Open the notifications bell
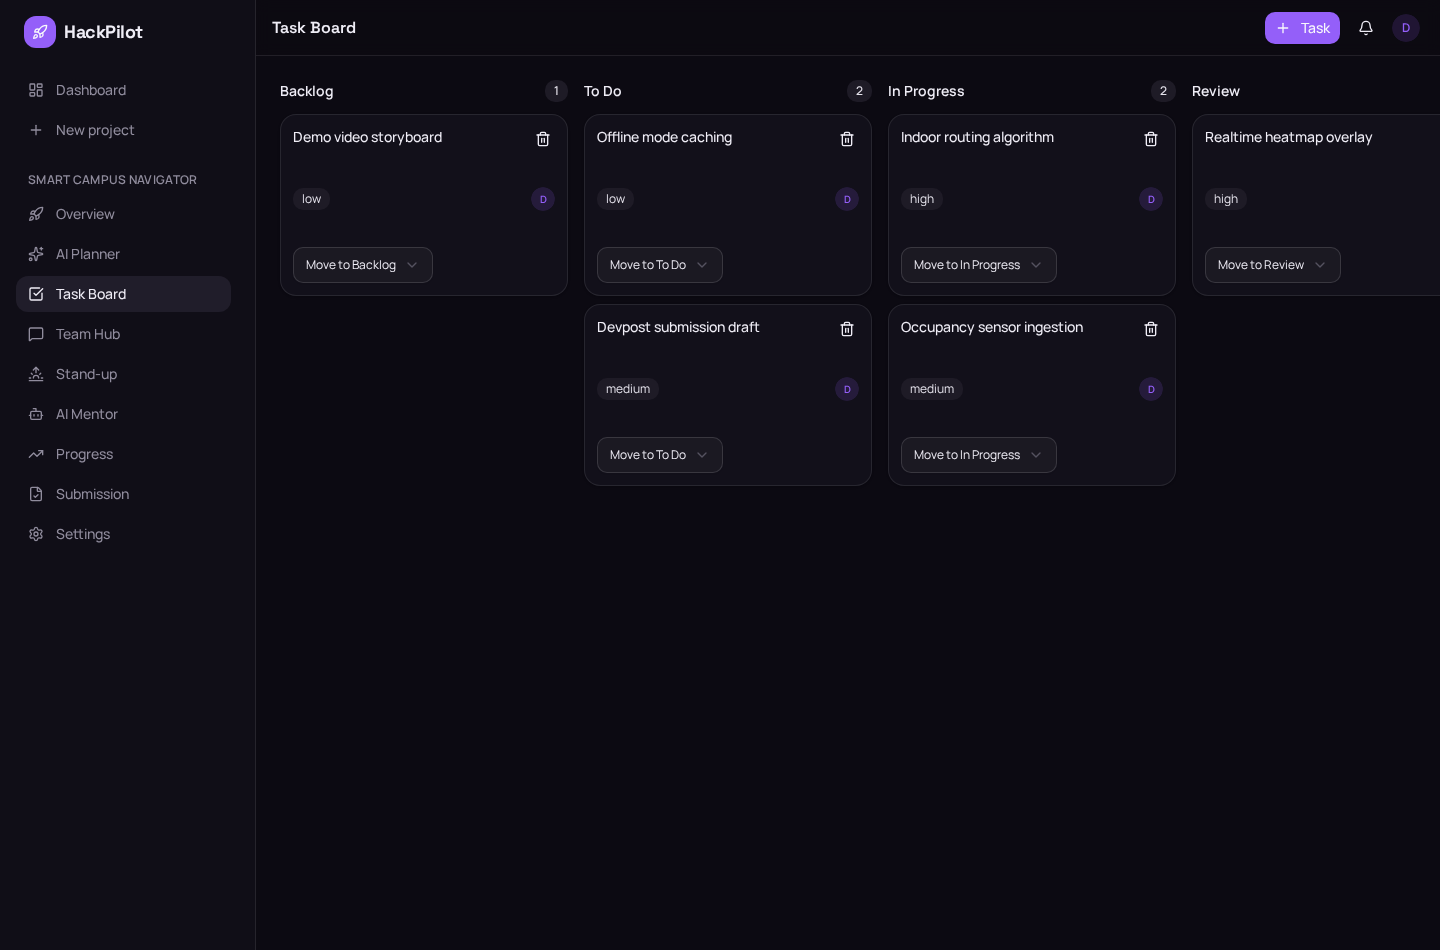1440x950 pixels. point(1366,28)
